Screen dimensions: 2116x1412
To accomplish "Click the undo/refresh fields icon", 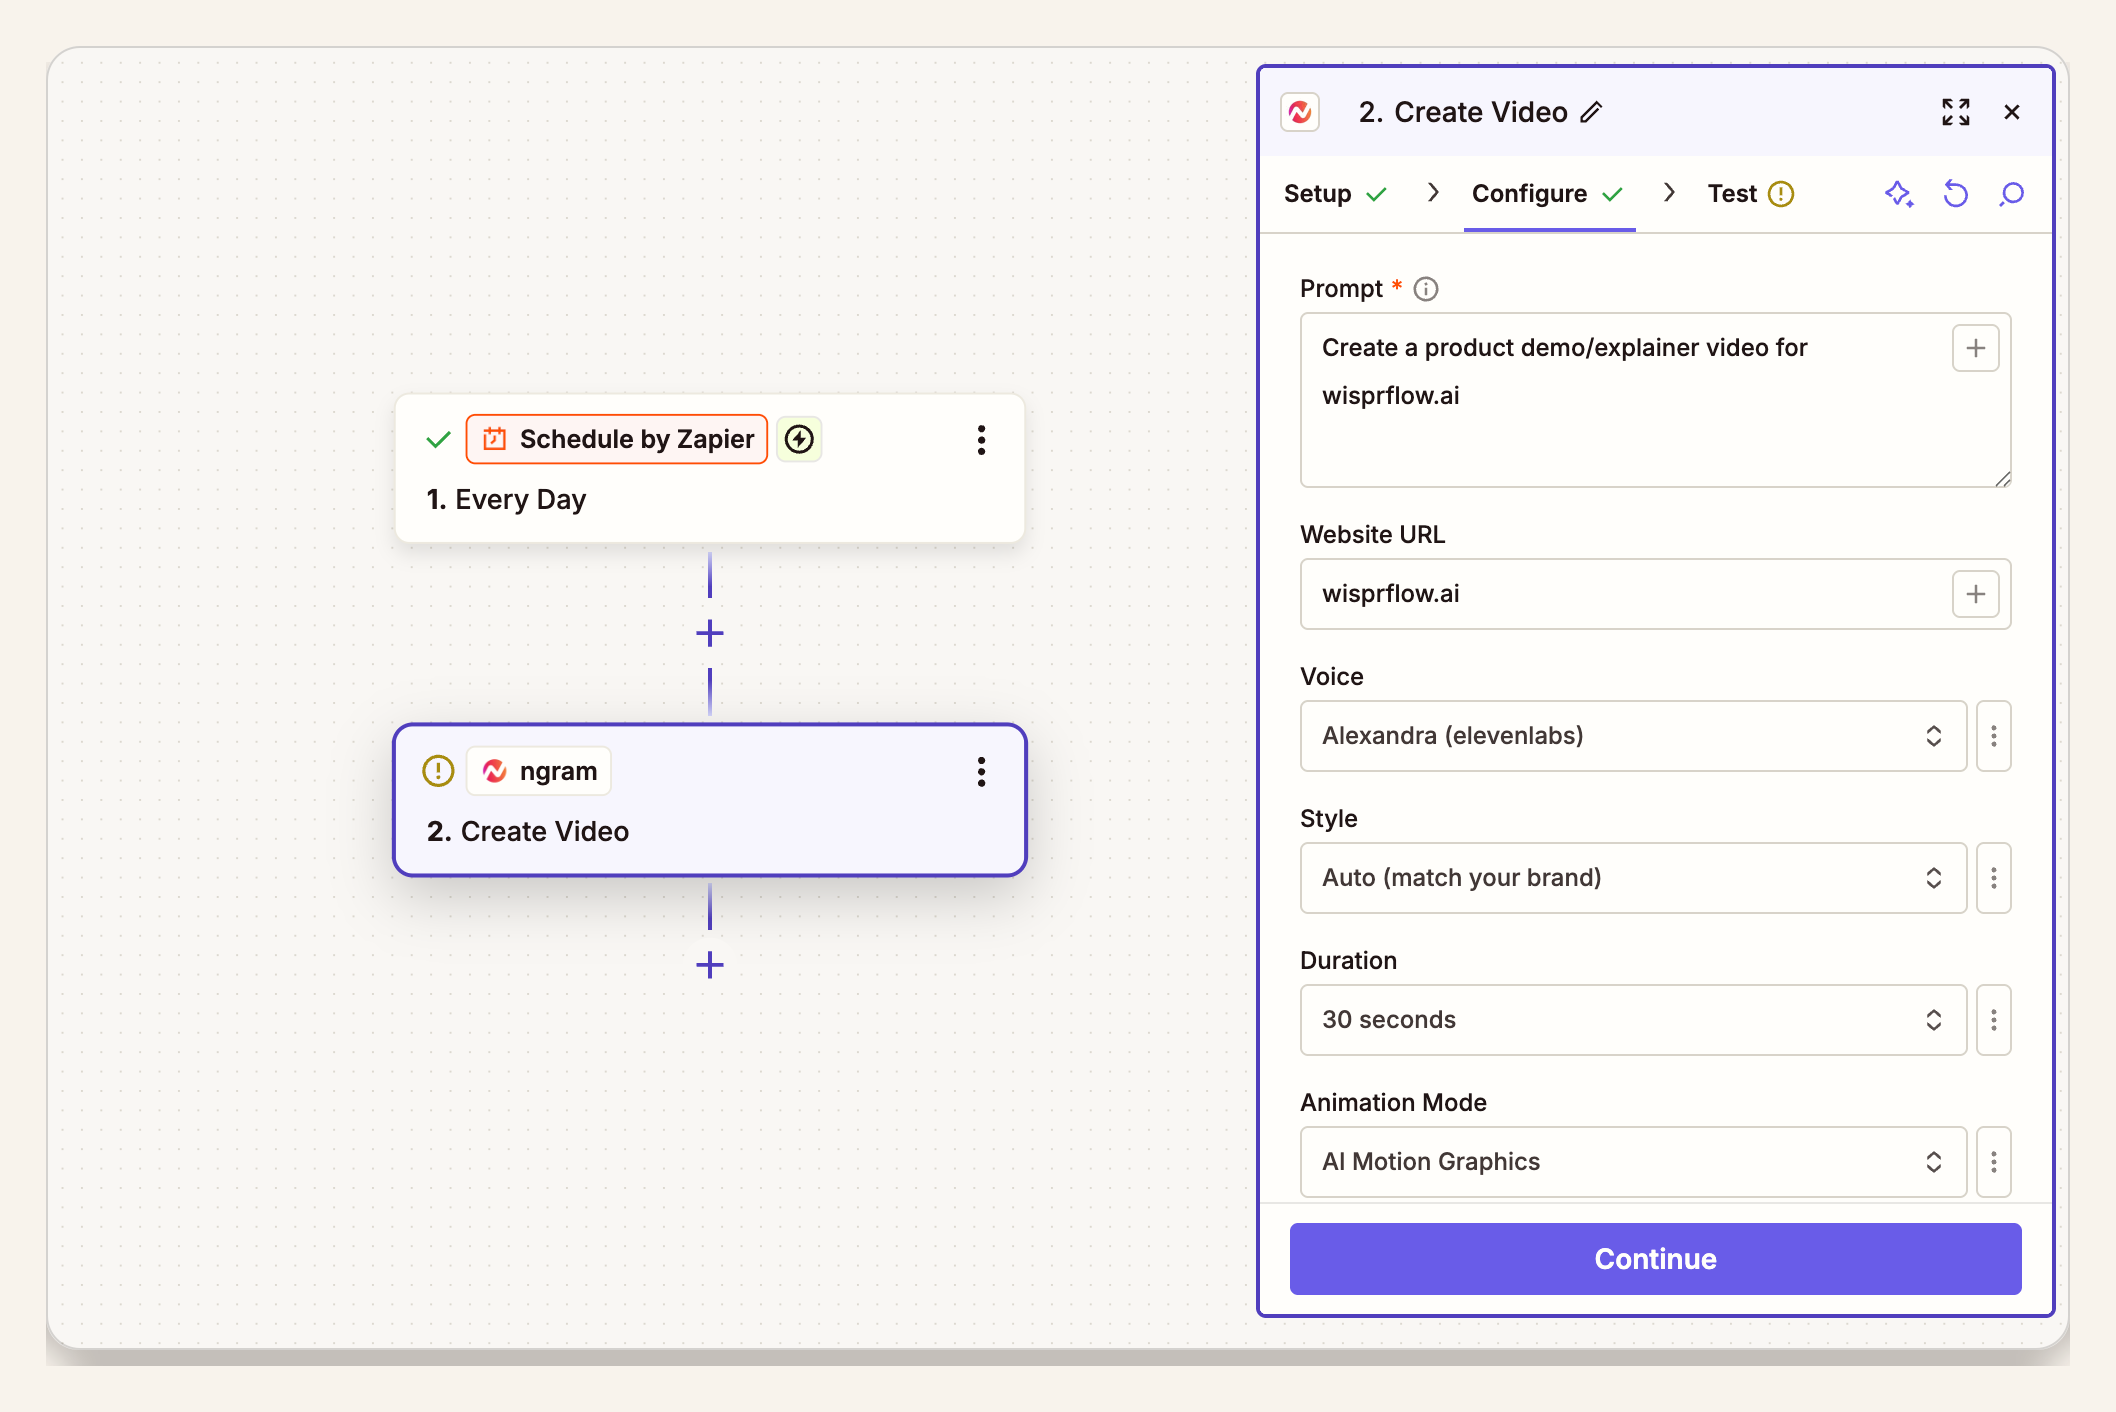I will pos(1955,194).
